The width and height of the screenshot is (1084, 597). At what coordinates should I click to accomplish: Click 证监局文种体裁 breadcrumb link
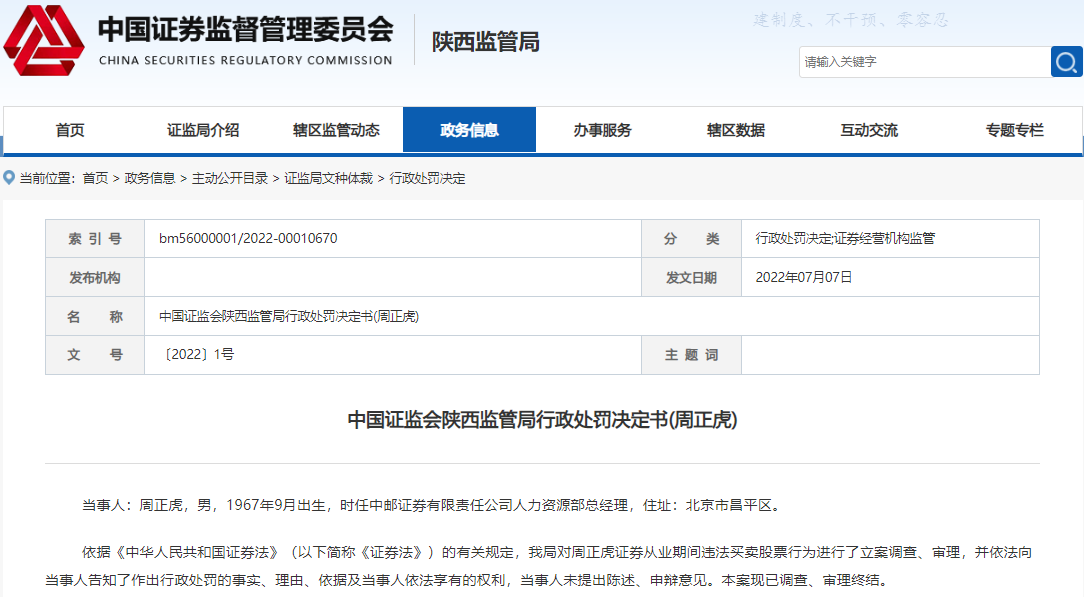tap(328, 178)
